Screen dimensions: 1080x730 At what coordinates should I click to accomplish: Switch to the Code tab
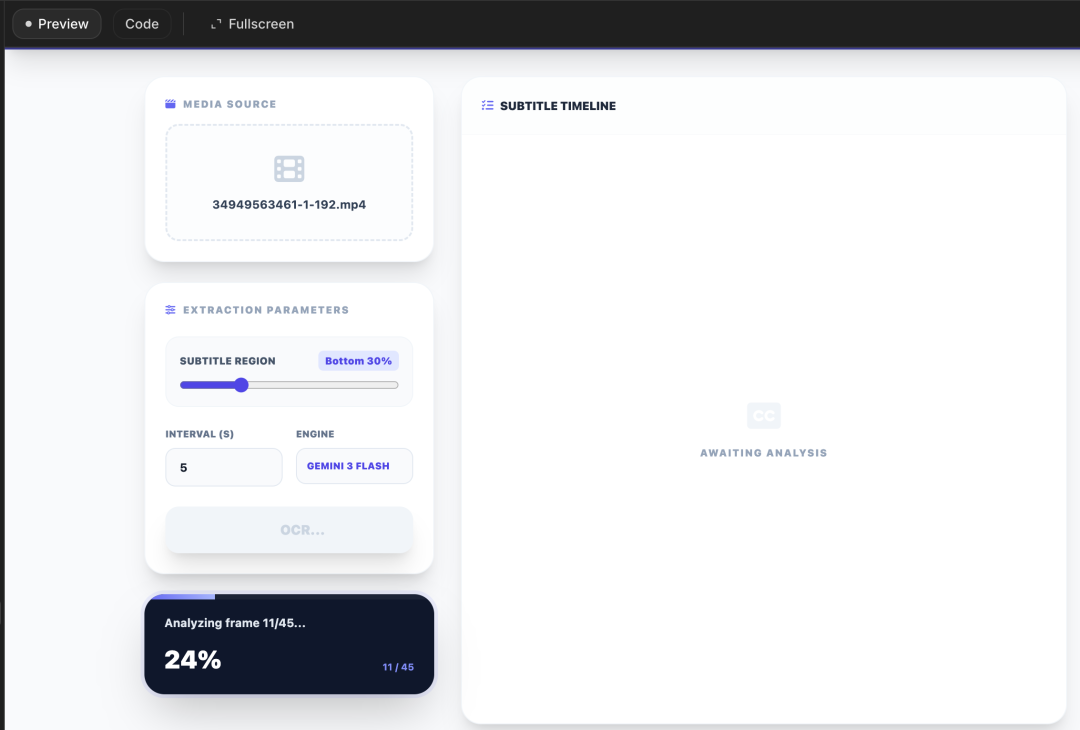click(x=141, y=23)
